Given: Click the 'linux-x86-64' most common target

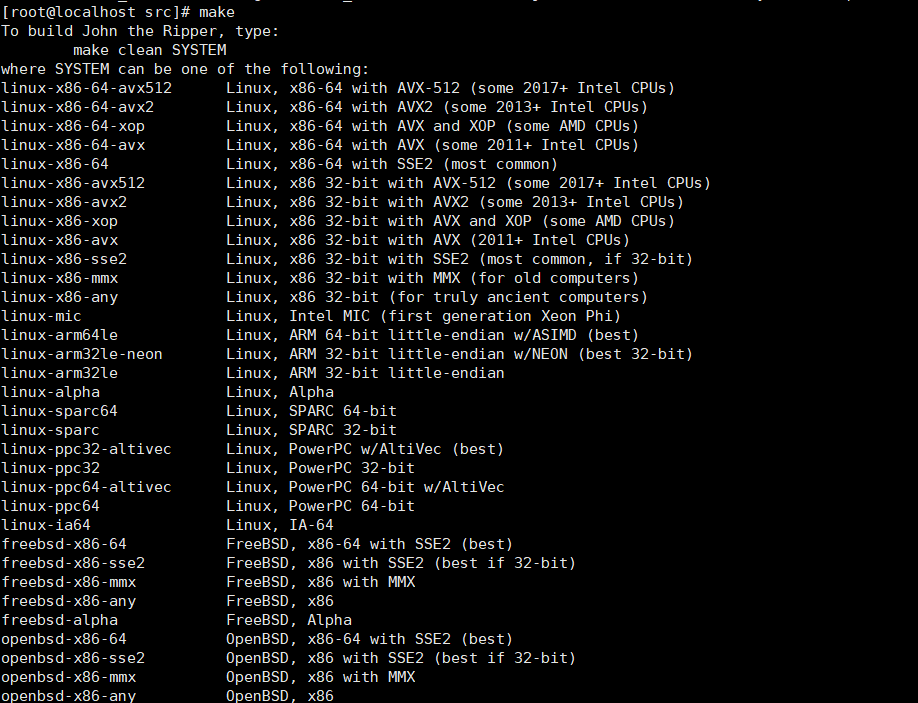Looking at the screenshot, I should pos(55,164).
